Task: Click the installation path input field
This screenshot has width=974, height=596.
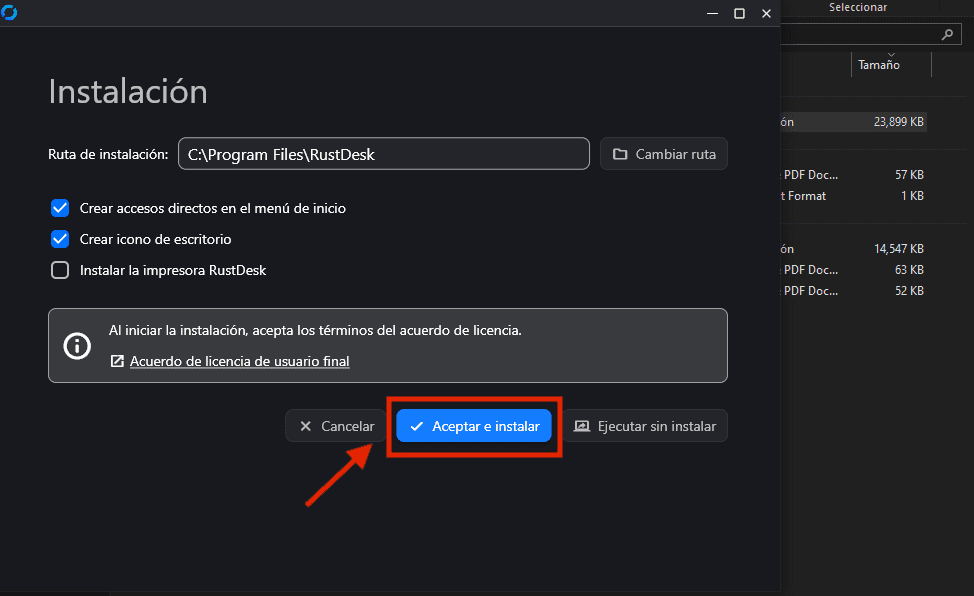Action: click(384, 154)
